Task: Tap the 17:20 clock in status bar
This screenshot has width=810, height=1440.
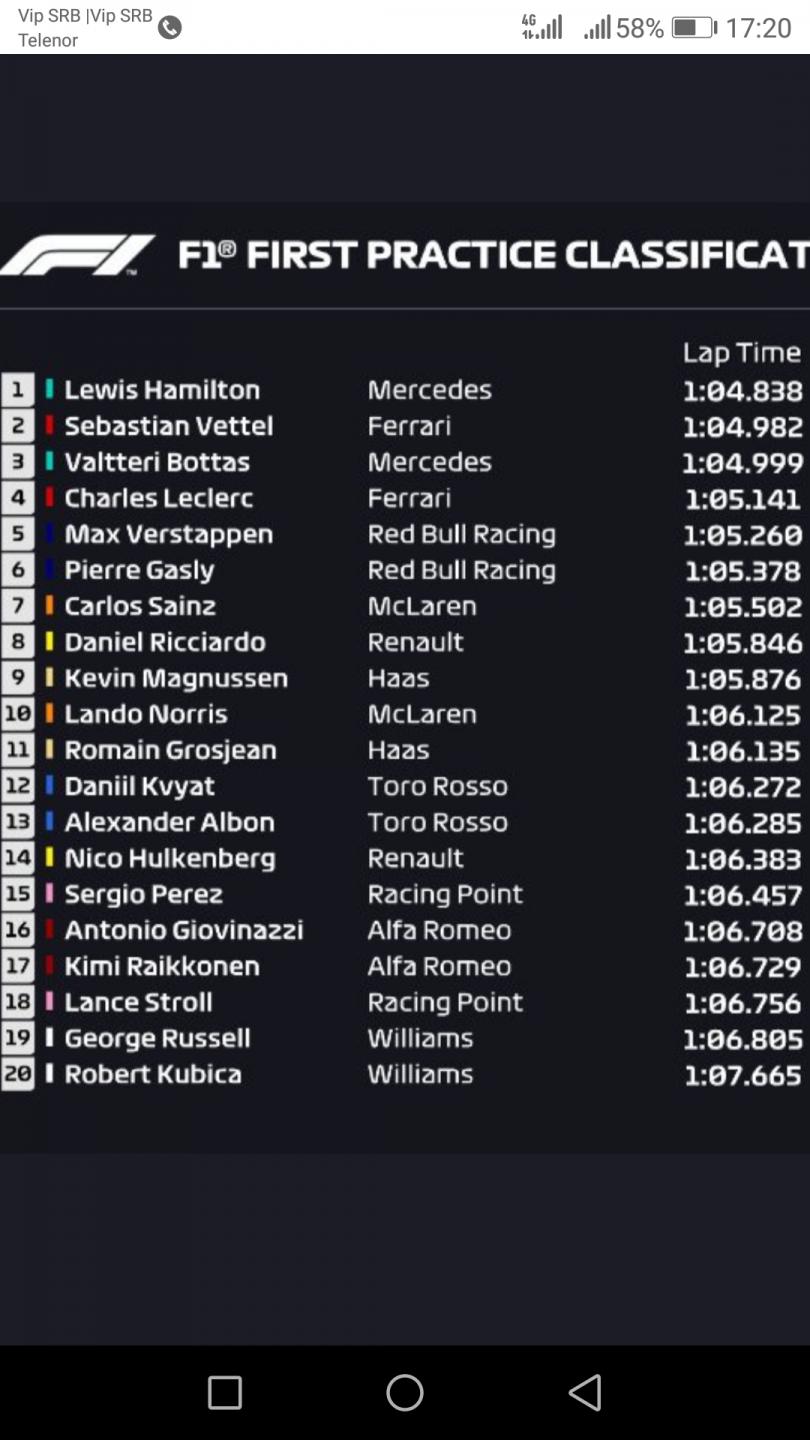Action: point(758,28)
